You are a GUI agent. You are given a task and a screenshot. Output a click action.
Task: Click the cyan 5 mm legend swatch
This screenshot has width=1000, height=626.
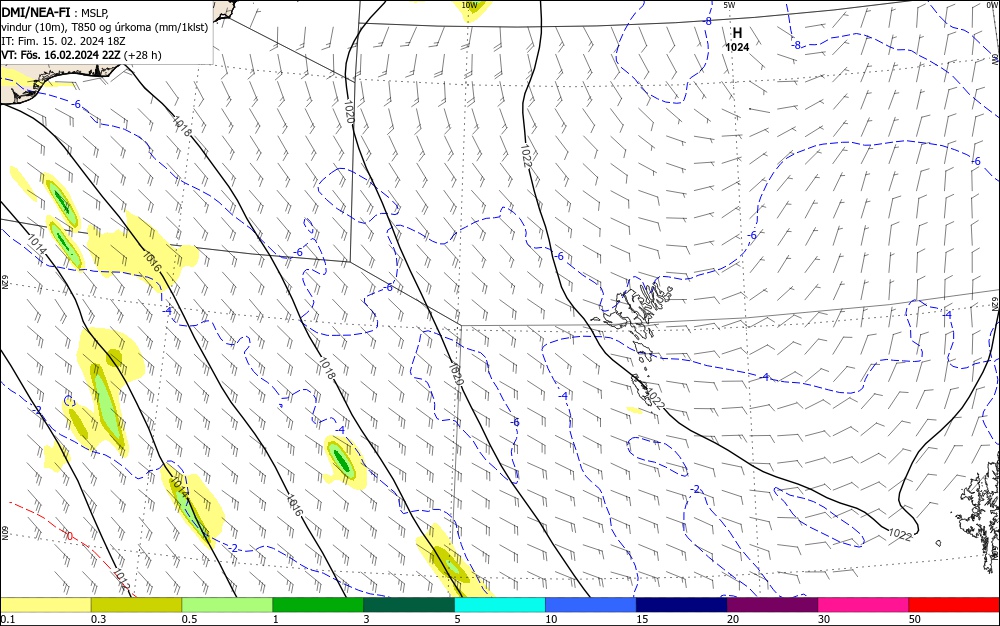click(499, 604)
